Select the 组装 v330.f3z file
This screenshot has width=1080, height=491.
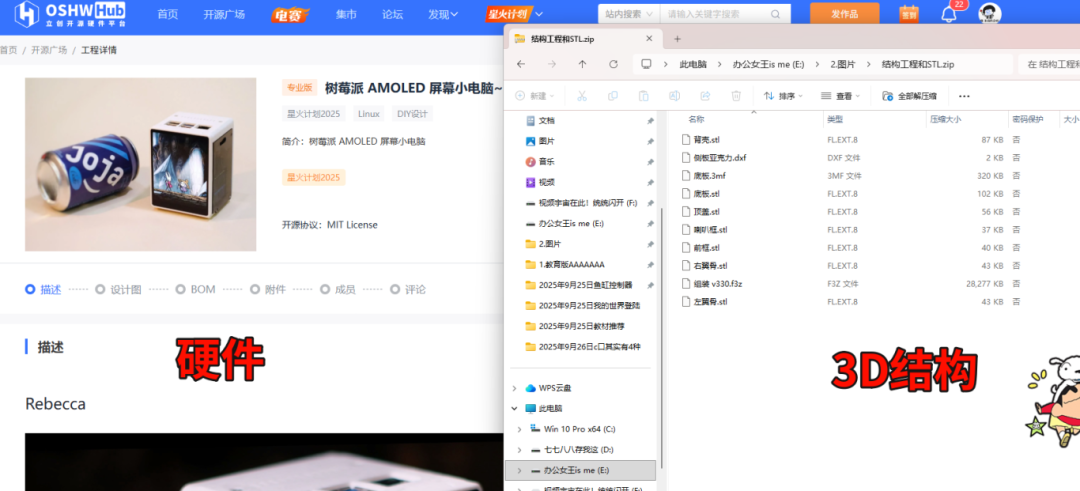coord(717,283)
